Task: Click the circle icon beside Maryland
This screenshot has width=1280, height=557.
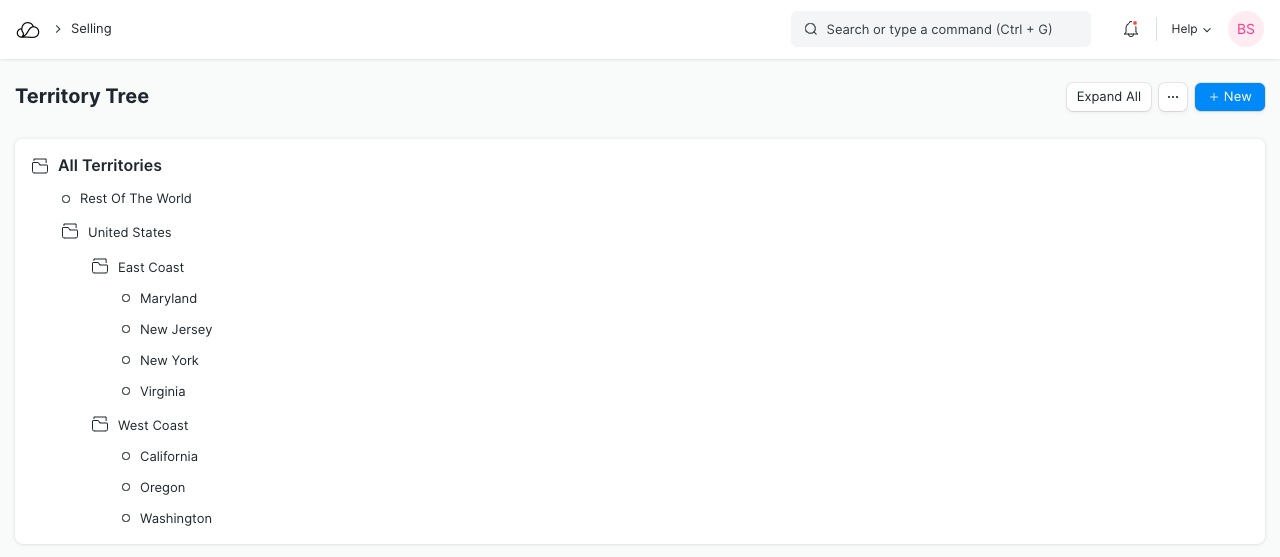Action: 126,299
